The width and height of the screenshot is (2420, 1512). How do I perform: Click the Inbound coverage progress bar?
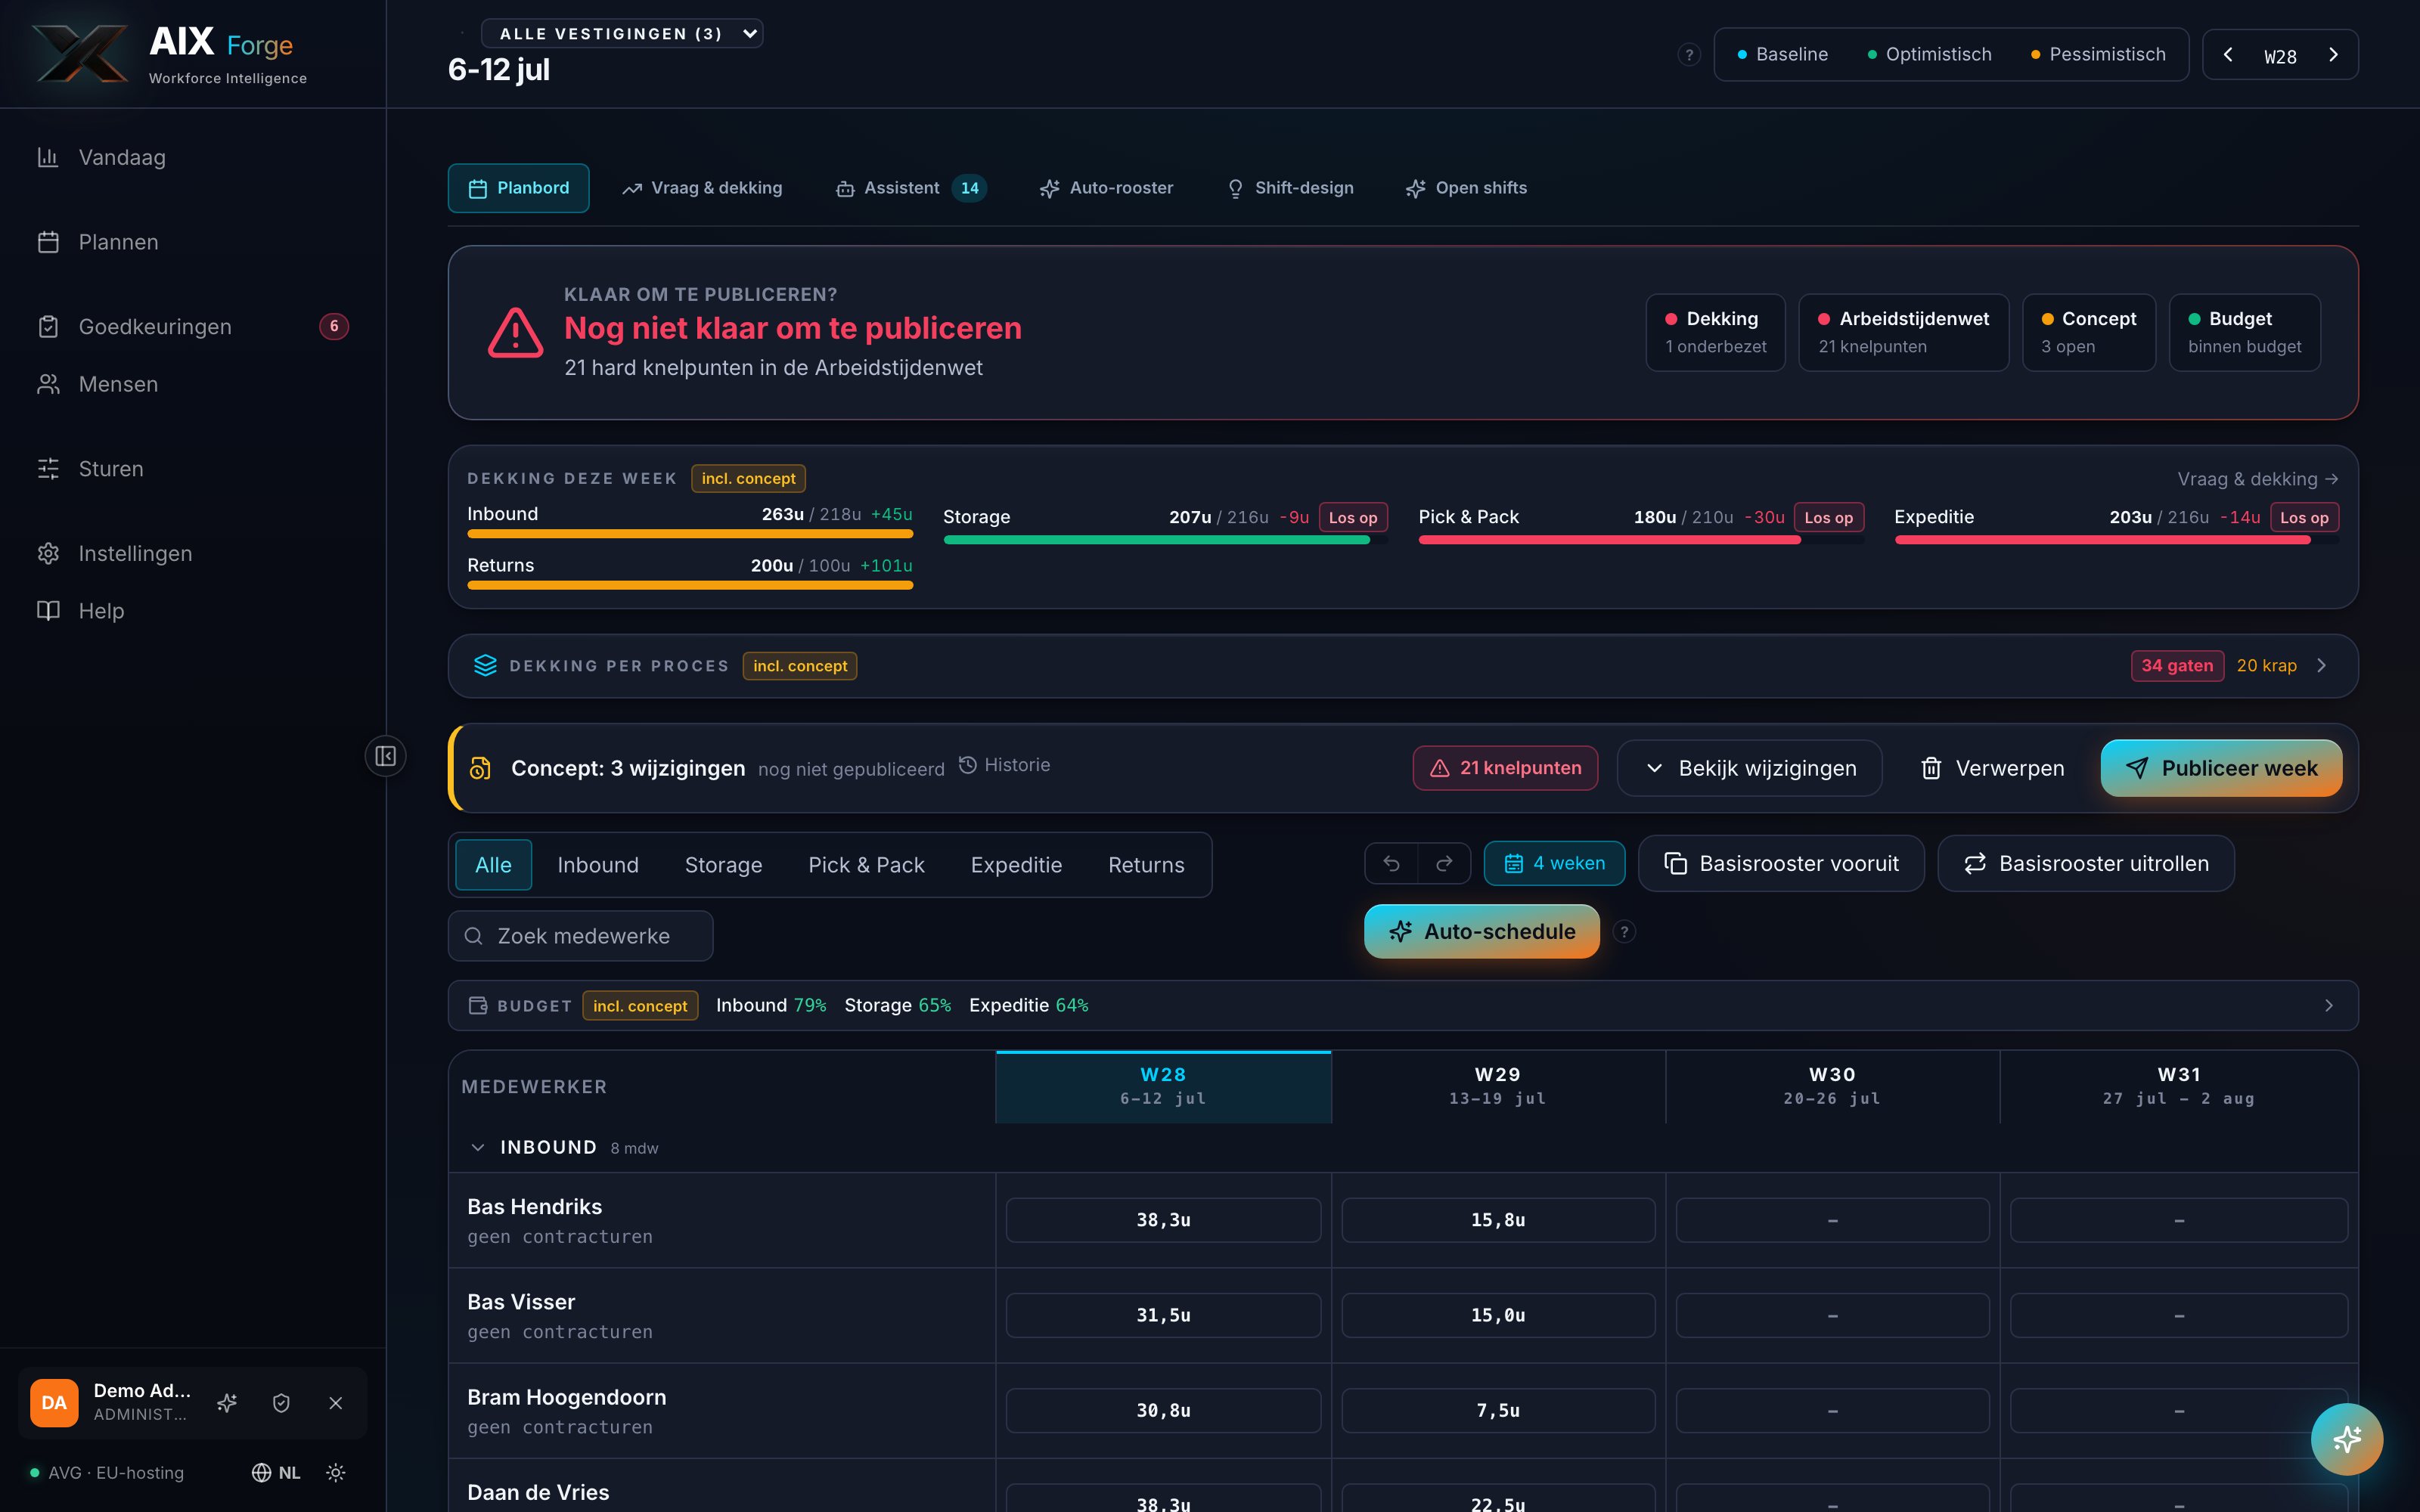coord(690,534)
